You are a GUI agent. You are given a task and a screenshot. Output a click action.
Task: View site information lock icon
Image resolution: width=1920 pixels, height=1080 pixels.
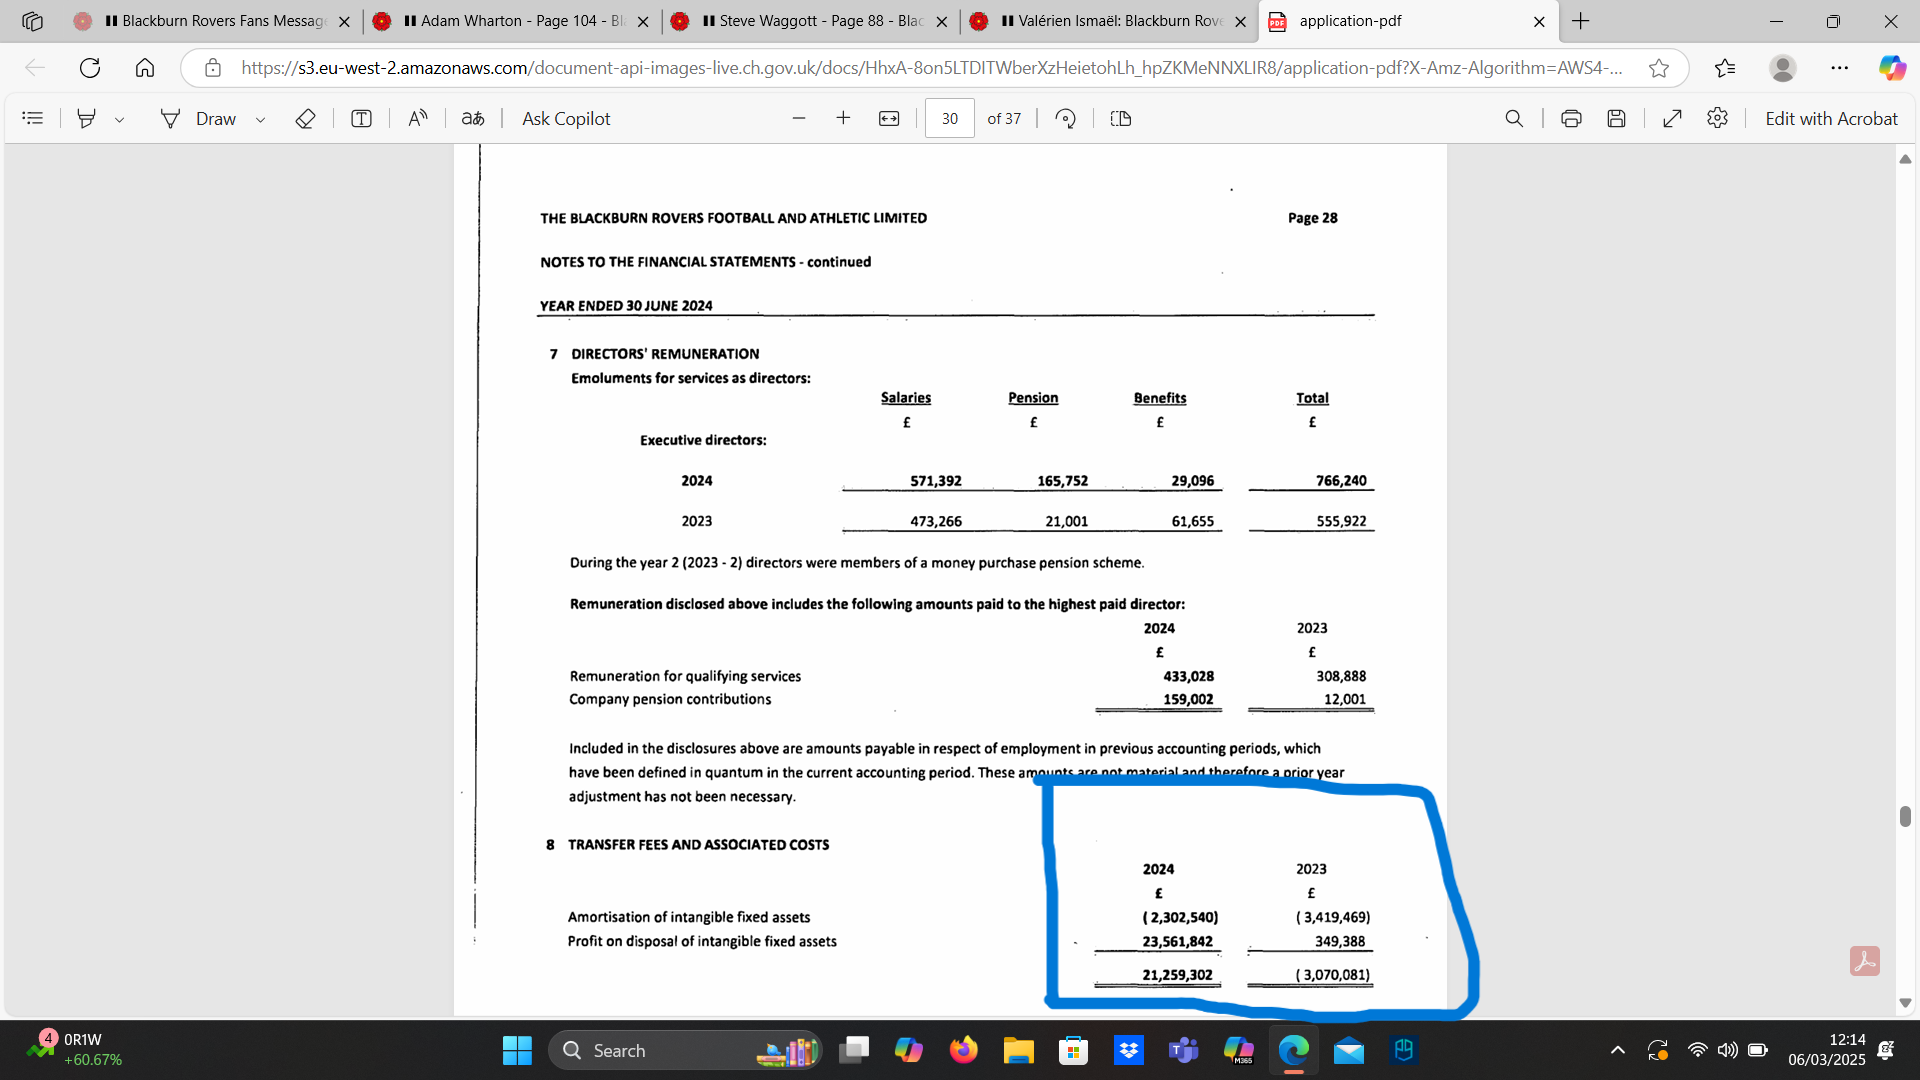click(212, 68)
